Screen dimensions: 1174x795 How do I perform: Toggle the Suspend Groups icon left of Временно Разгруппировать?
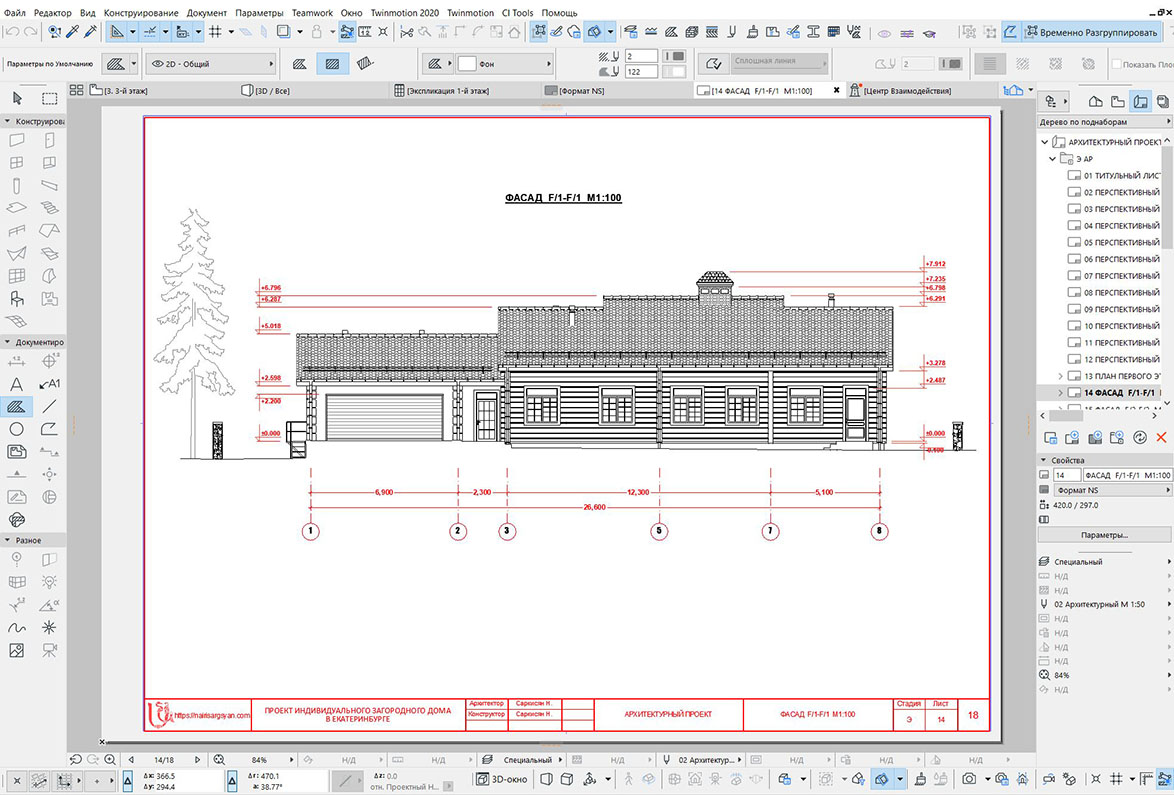1010,31
